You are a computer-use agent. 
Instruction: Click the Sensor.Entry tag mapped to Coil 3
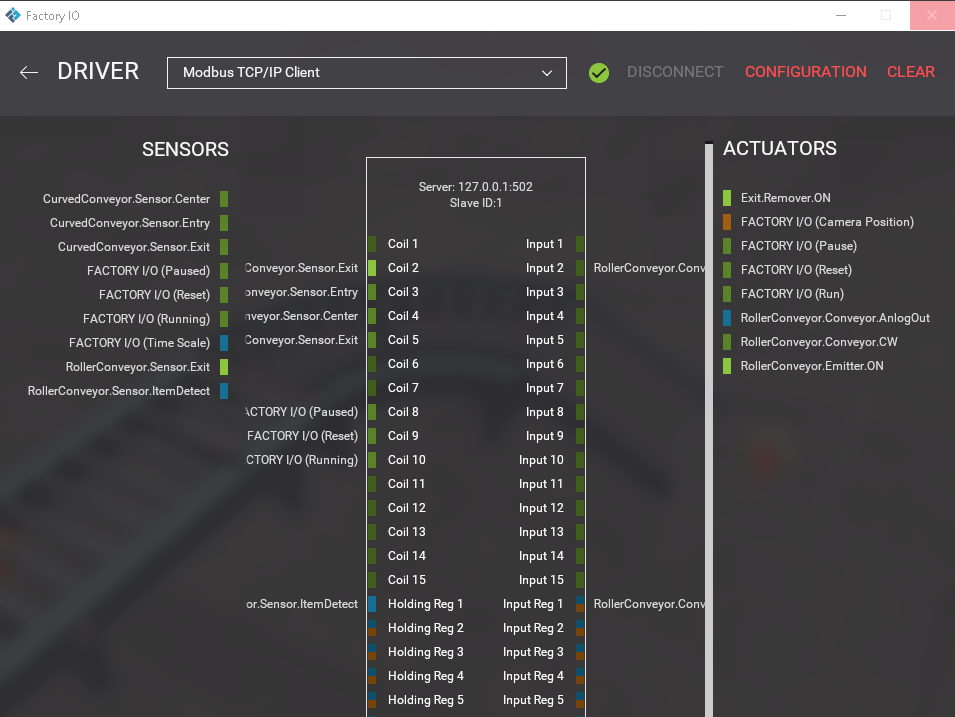[301, 292]
